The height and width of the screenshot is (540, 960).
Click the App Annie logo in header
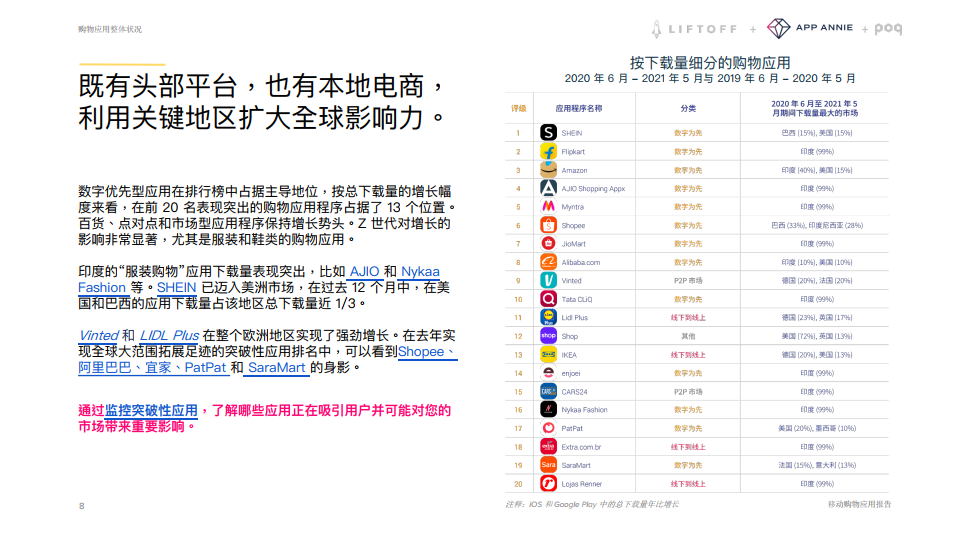810,28
